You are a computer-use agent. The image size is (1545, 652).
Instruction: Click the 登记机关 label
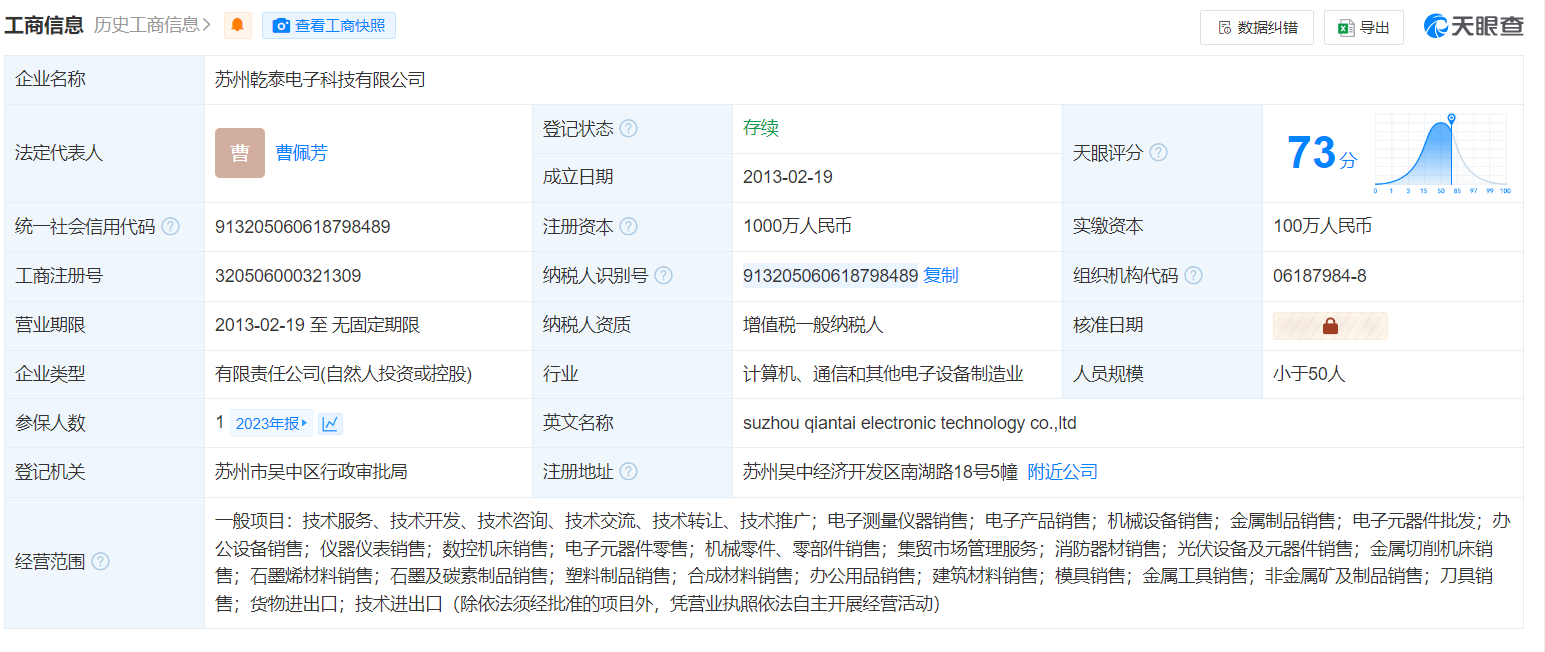[50, 471]
